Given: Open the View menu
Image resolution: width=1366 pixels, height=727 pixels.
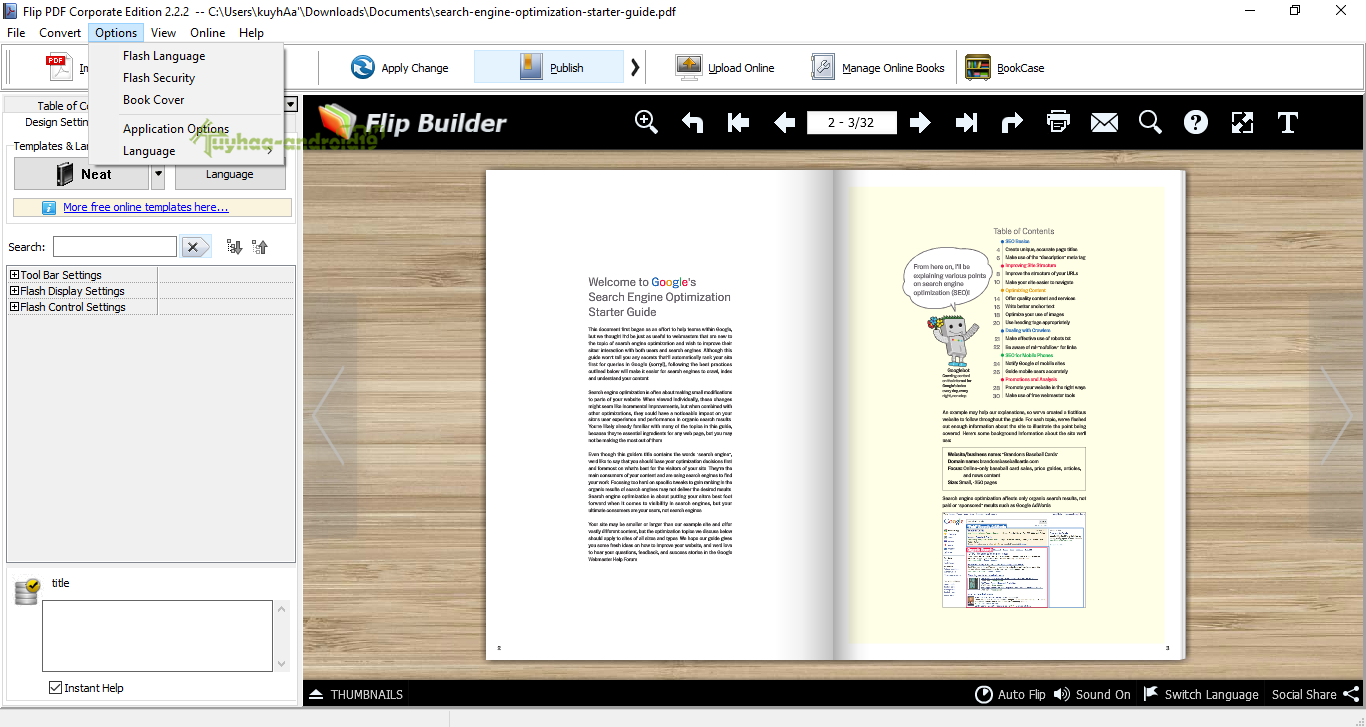Looking at the screenshot, I should click(x=163, y=33).
